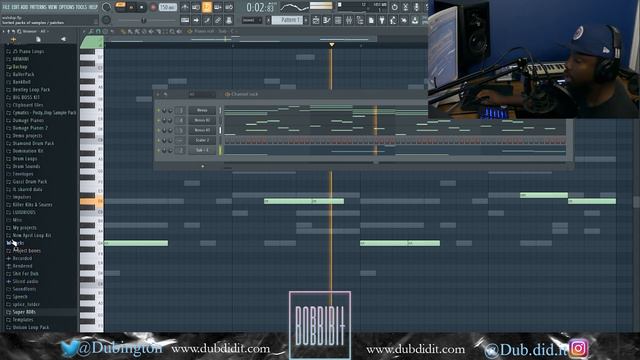Mute the Nexus #3 channel
This screenshot has height=360, width=640.
point(159,131)
